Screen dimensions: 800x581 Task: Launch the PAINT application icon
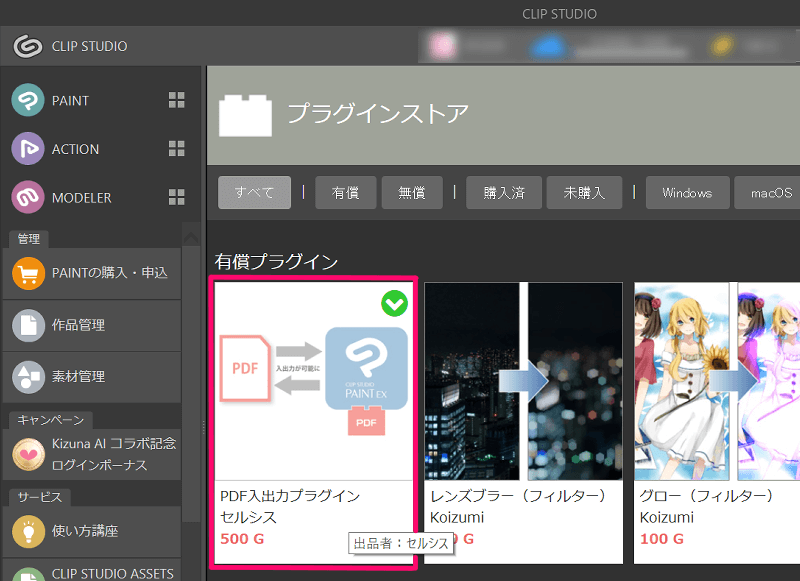(x=28, y=100)
